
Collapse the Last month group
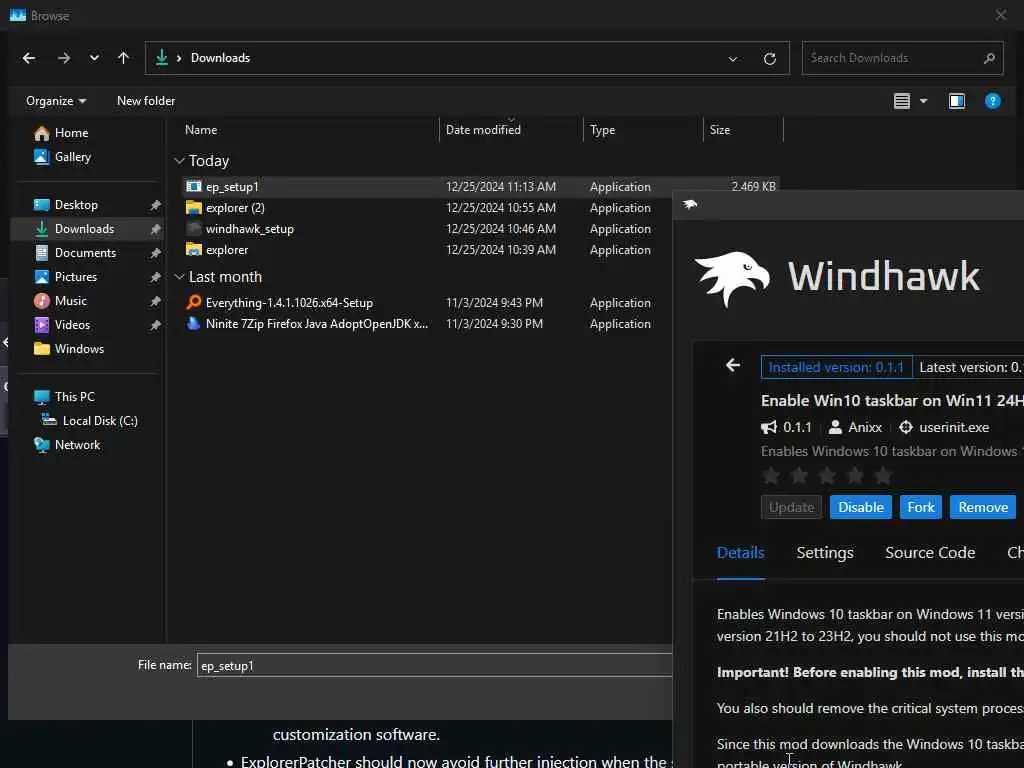180,277
